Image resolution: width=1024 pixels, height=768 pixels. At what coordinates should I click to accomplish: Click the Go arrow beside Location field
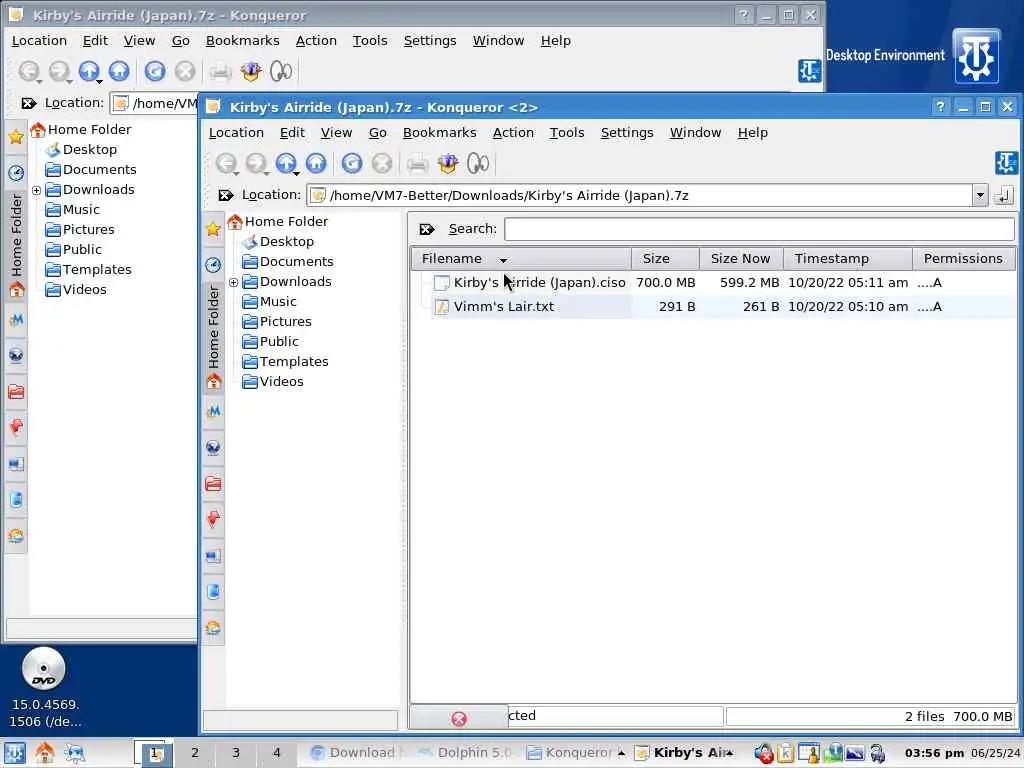1004,195
